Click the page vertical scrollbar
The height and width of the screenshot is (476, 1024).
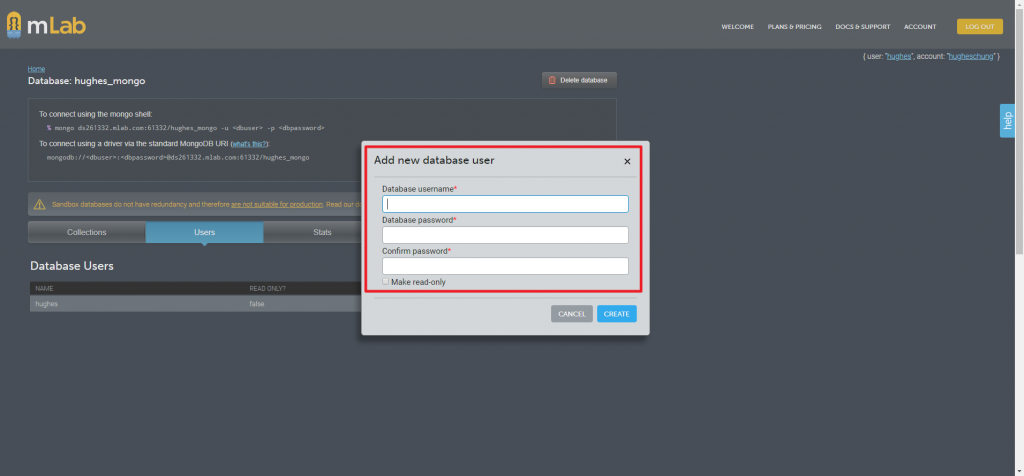[1019, 131]
